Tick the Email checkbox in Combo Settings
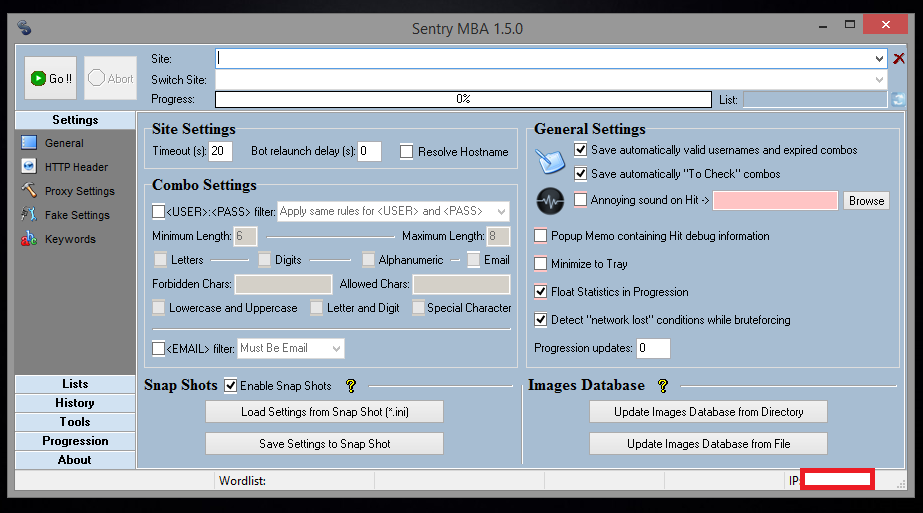This screenshot has width=923, height=513. click(x=473, y=259)
